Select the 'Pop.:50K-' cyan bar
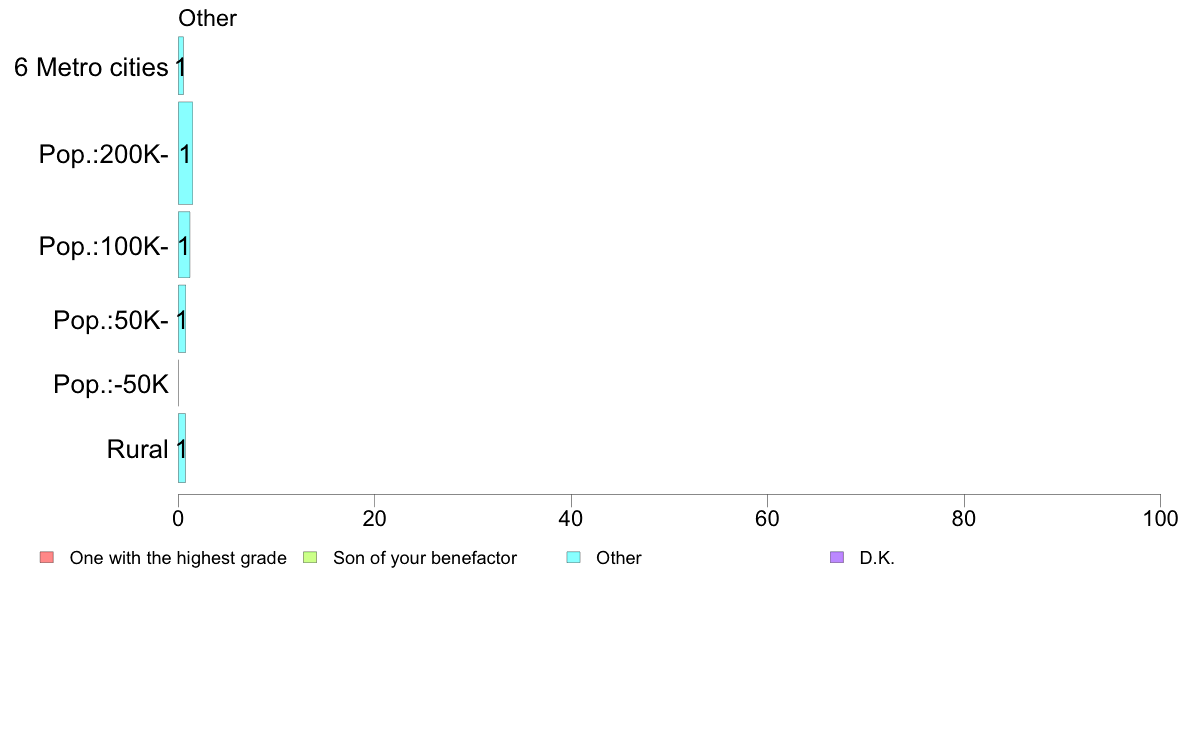 click(182, 319)
